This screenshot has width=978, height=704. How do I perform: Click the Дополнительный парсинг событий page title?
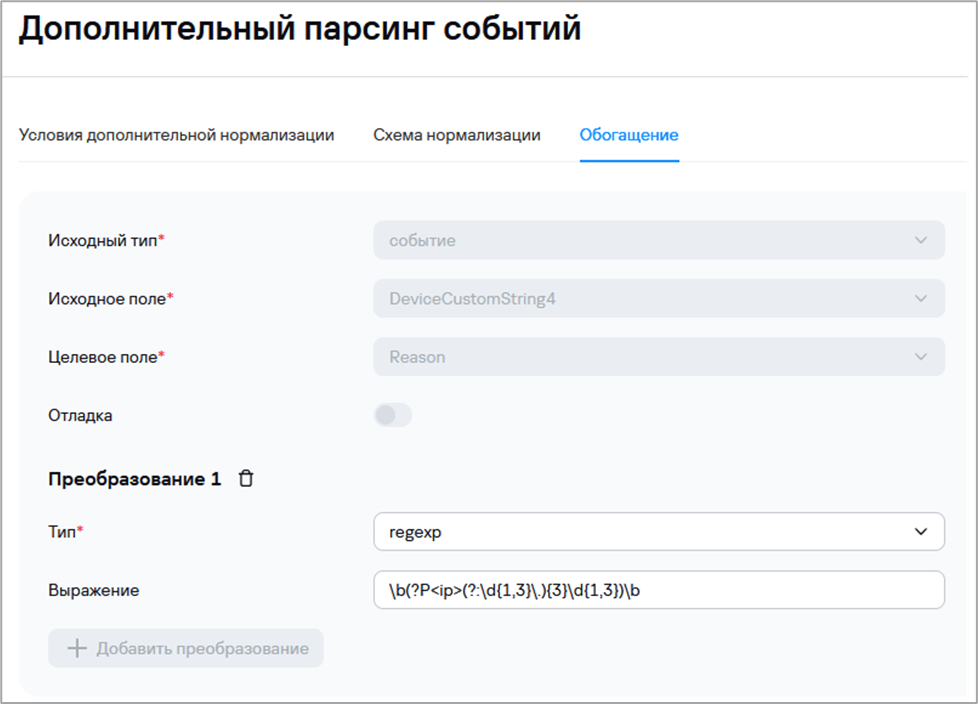[x=300, y=29]
